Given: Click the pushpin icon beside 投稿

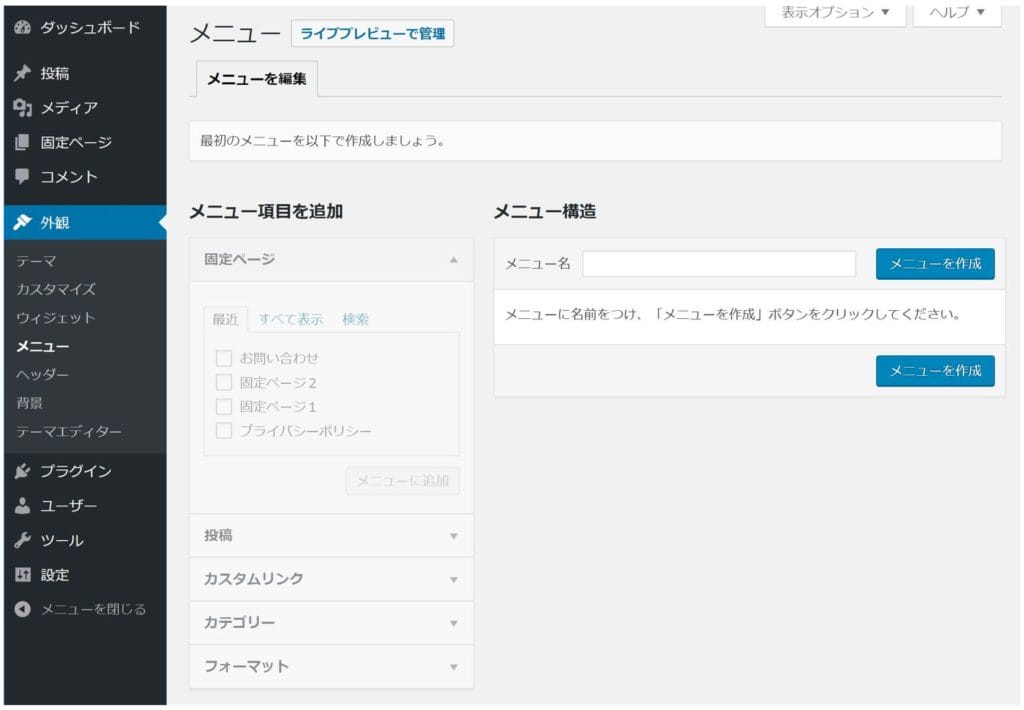Looking at the screenshot, I should click(23, 73).
